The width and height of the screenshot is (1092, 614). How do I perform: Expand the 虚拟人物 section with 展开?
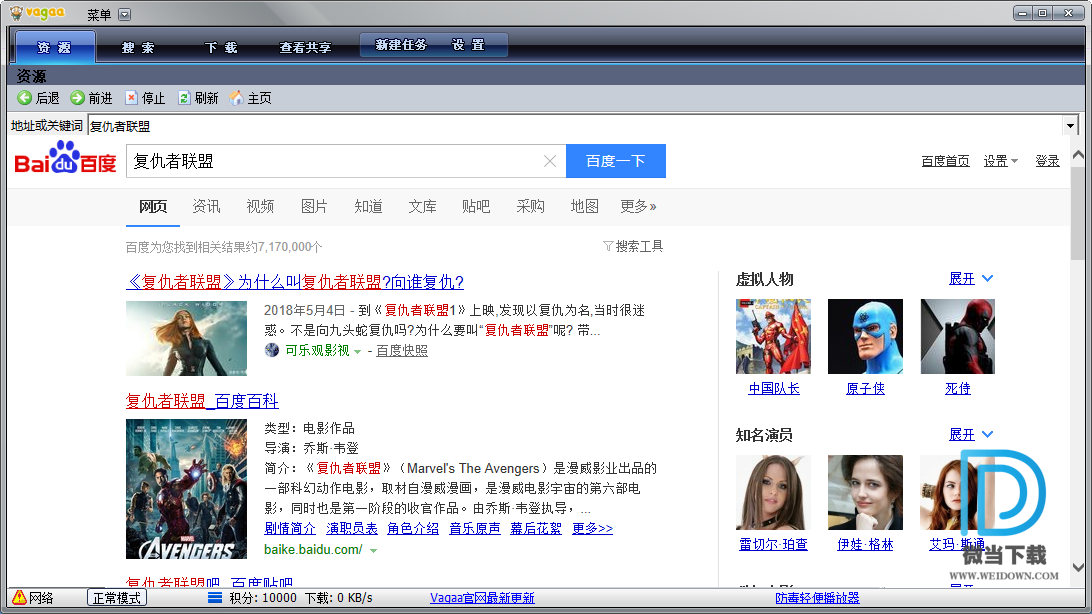(x=971, y=278)
